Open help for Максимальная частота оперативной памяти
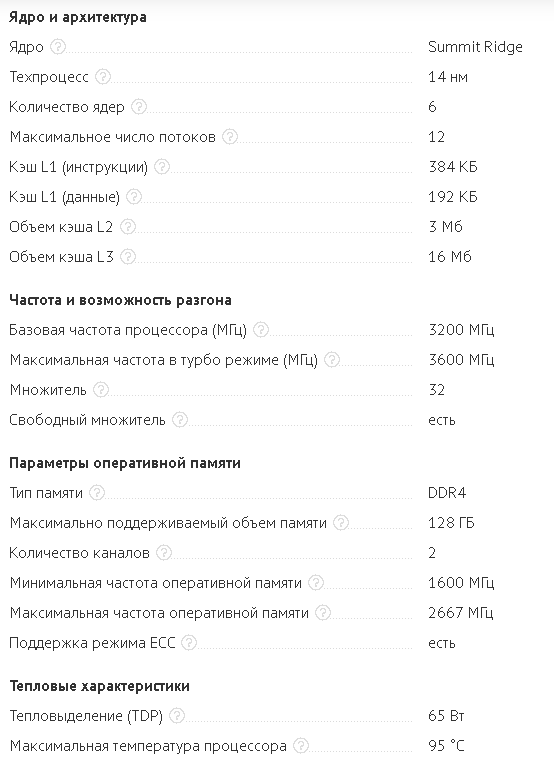Image resolution: width=554 pixels, height=772 pixels. (323, 612)
